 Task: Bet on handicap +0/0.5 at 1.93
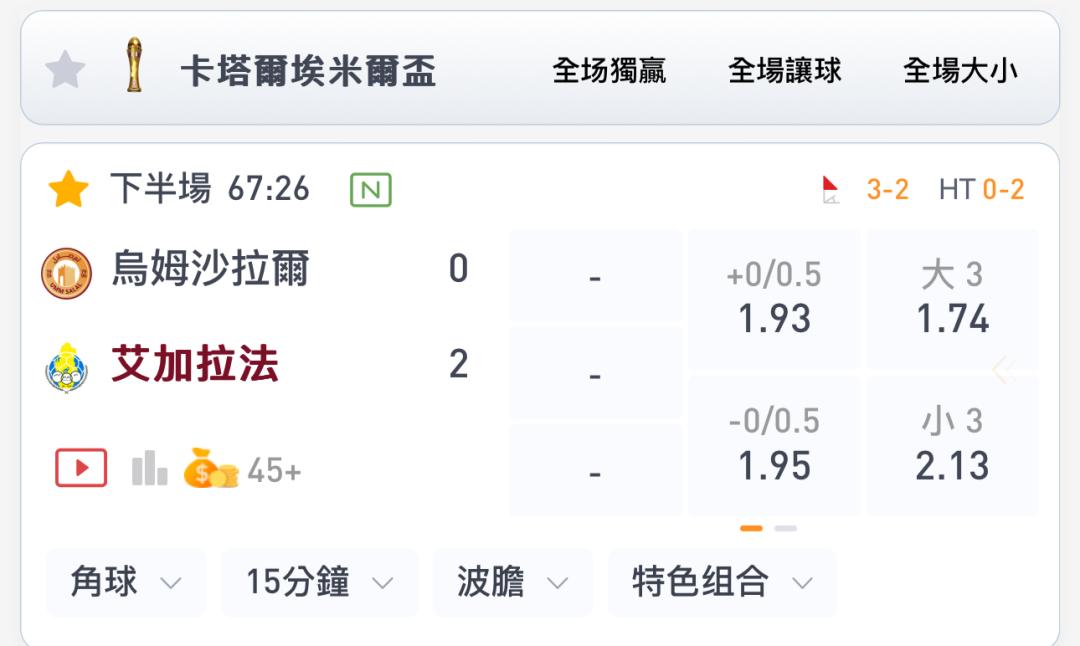click(x=774, y=299)
